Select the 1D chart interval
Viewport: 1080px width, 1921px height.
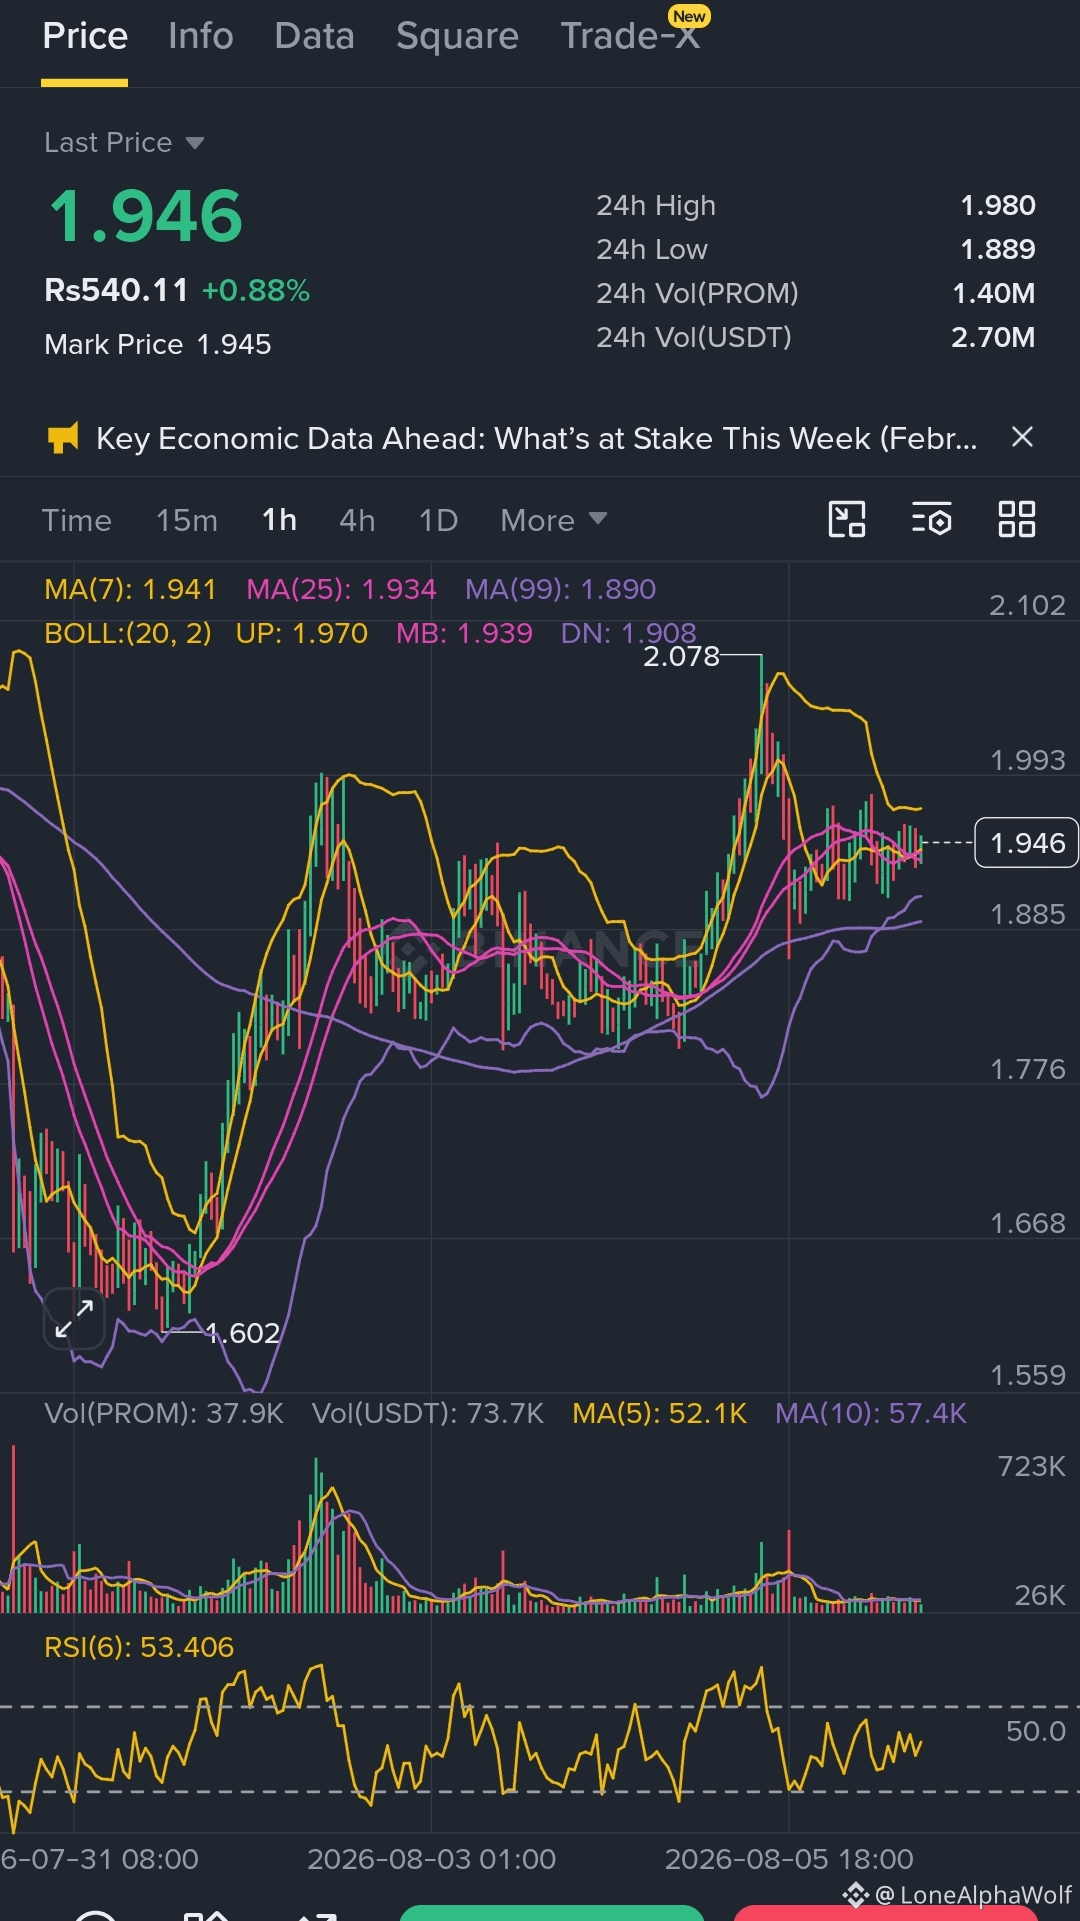point(438,520)
